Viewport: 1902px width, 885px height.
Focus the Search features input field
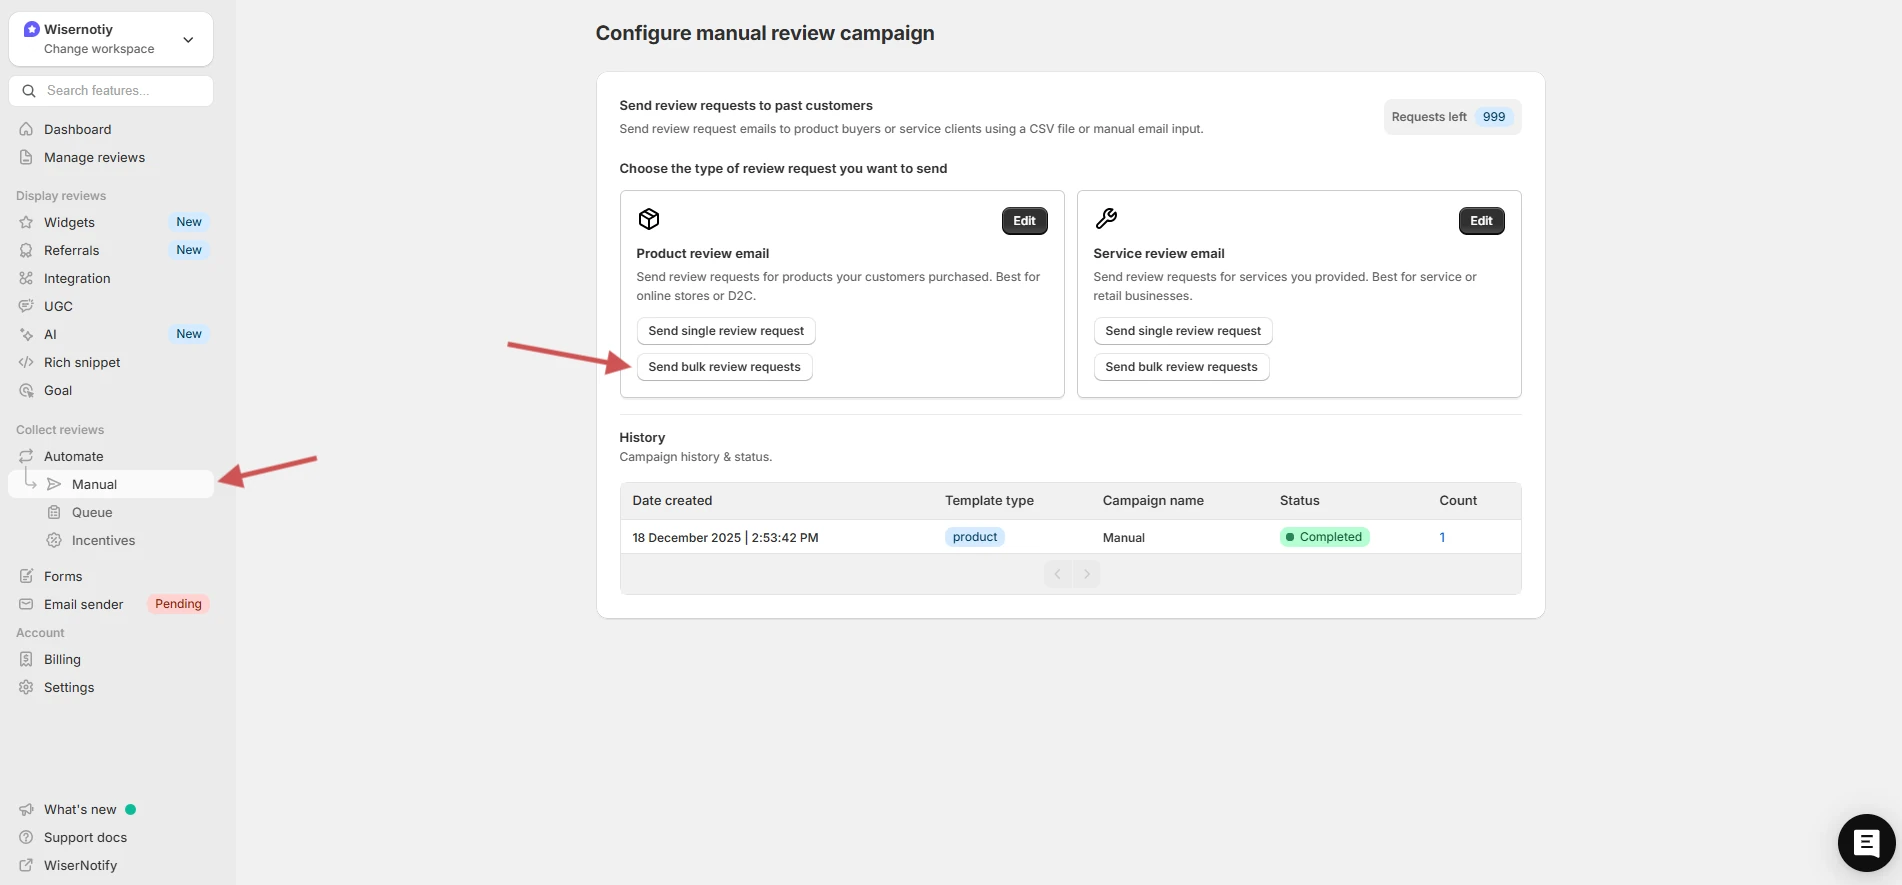pos(111,90)
